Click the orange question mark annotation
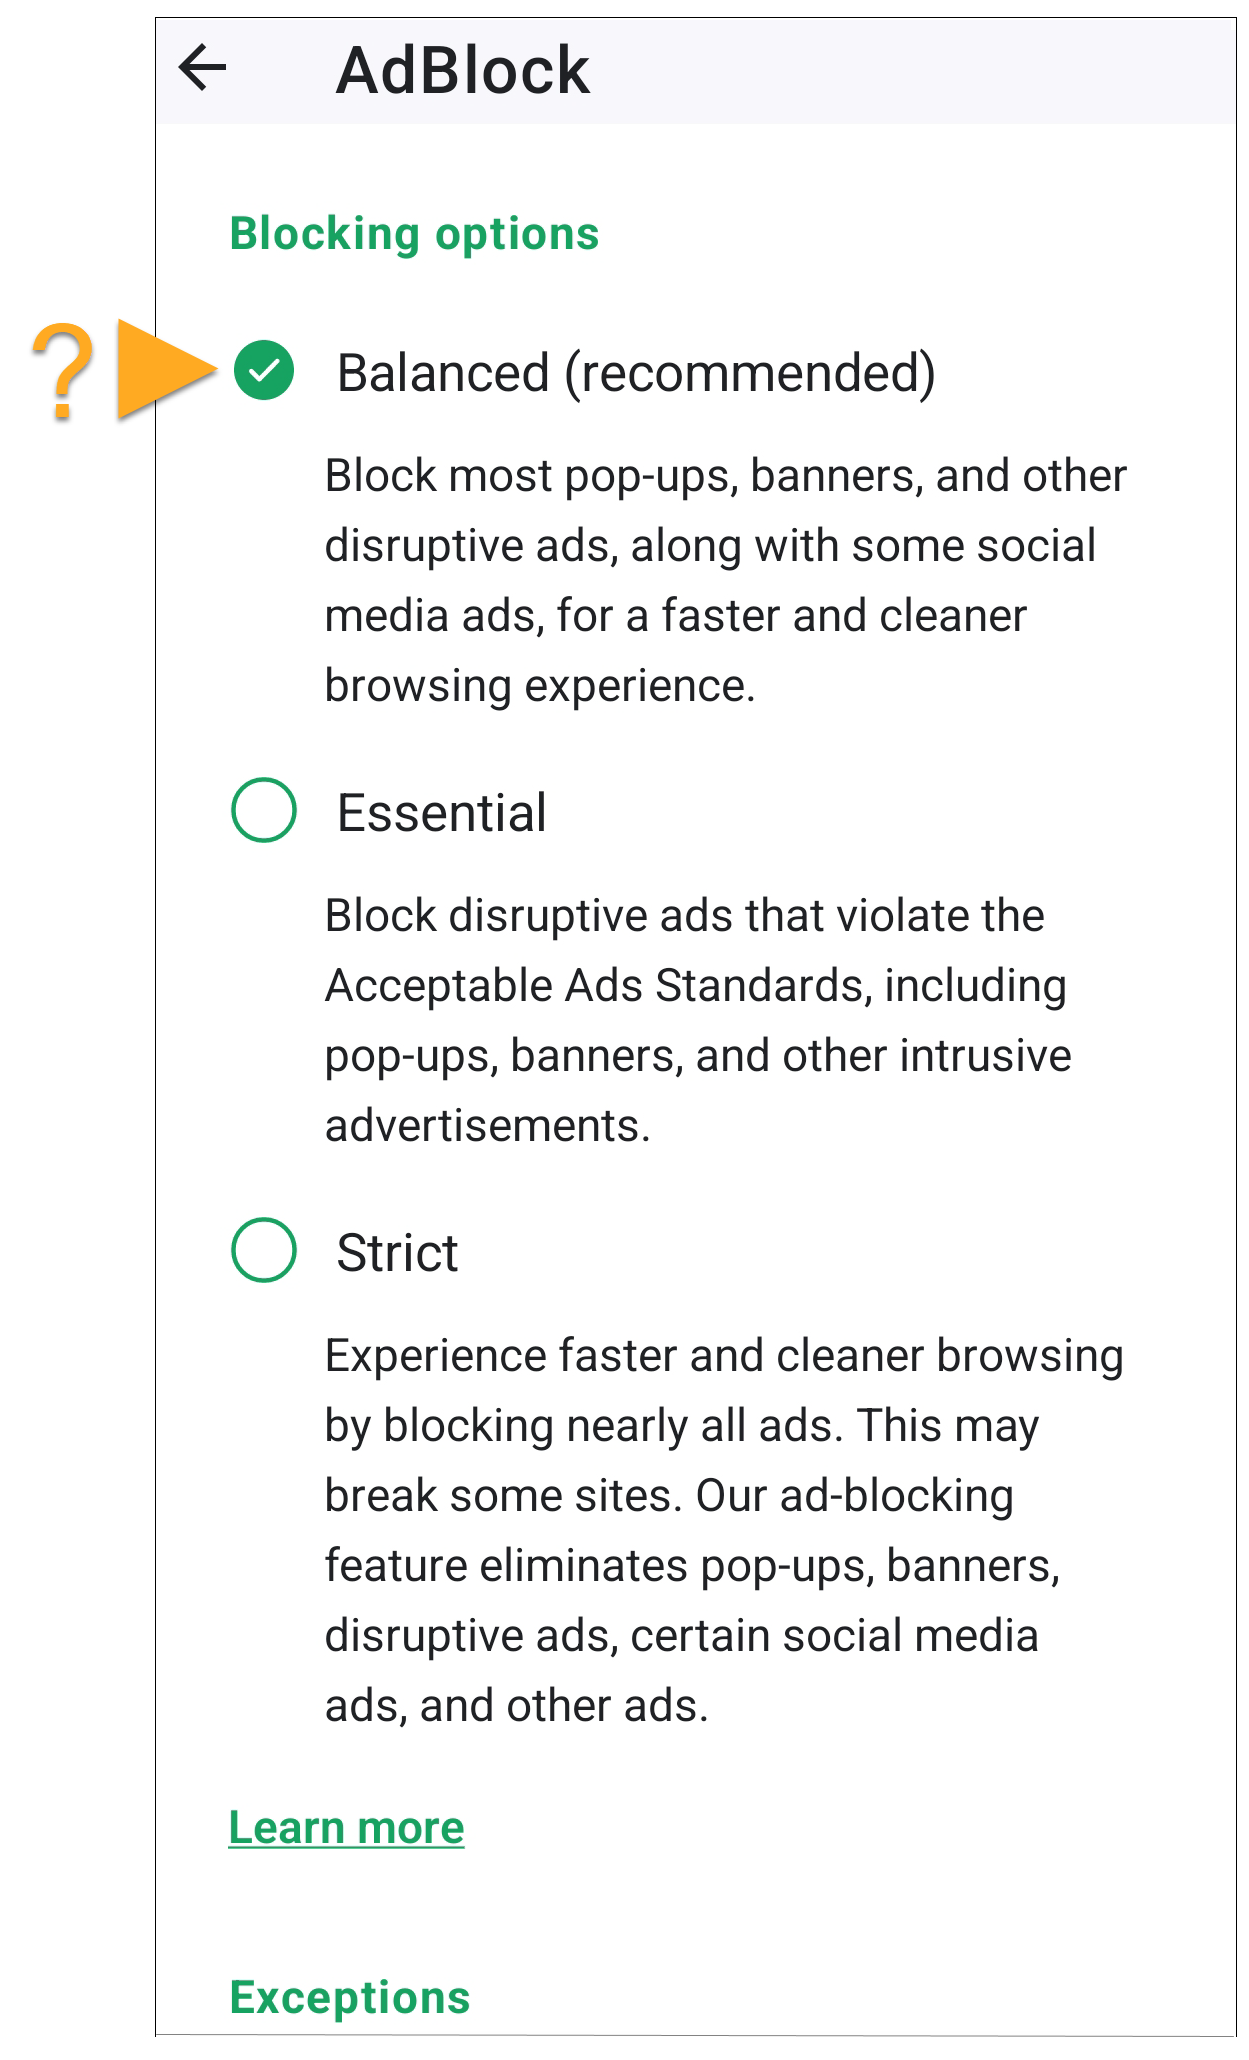 click(x=63, y=371)
